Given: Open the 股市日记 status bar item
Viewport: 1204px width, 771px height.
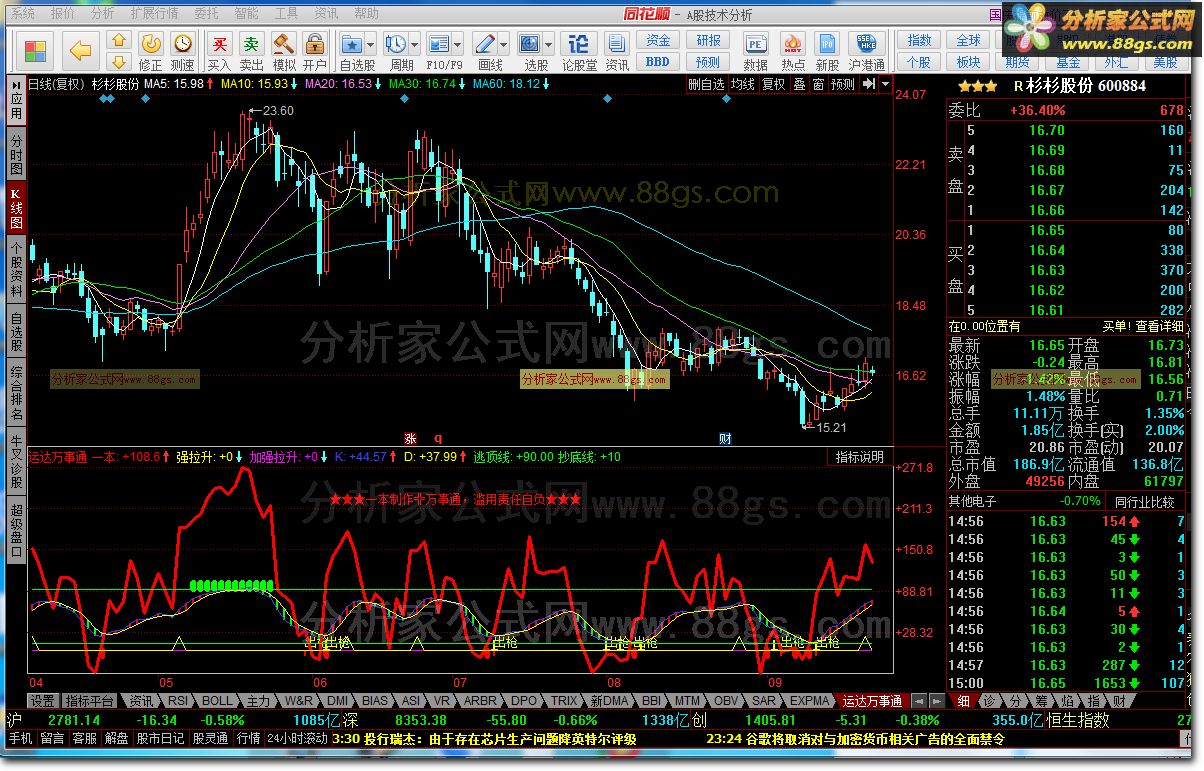Looking at the screenshot, I should [160, 739].
